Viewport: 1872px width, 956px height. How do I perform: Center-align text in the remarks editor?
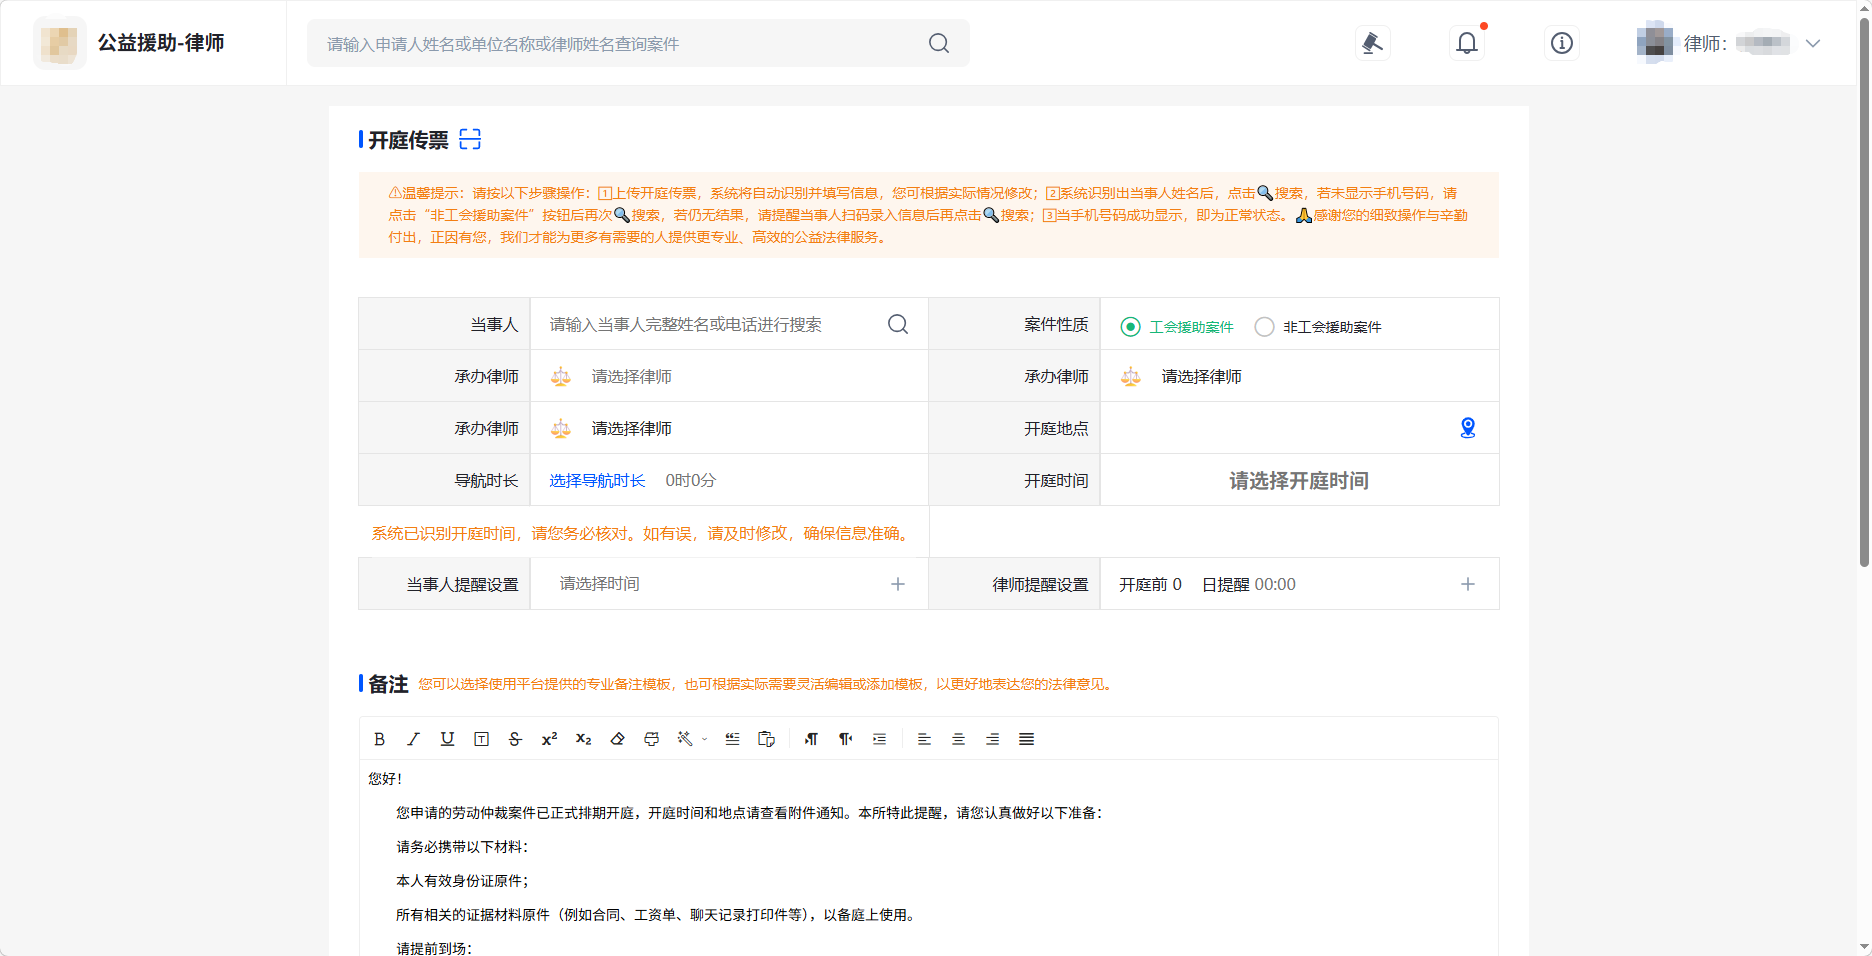958,739
